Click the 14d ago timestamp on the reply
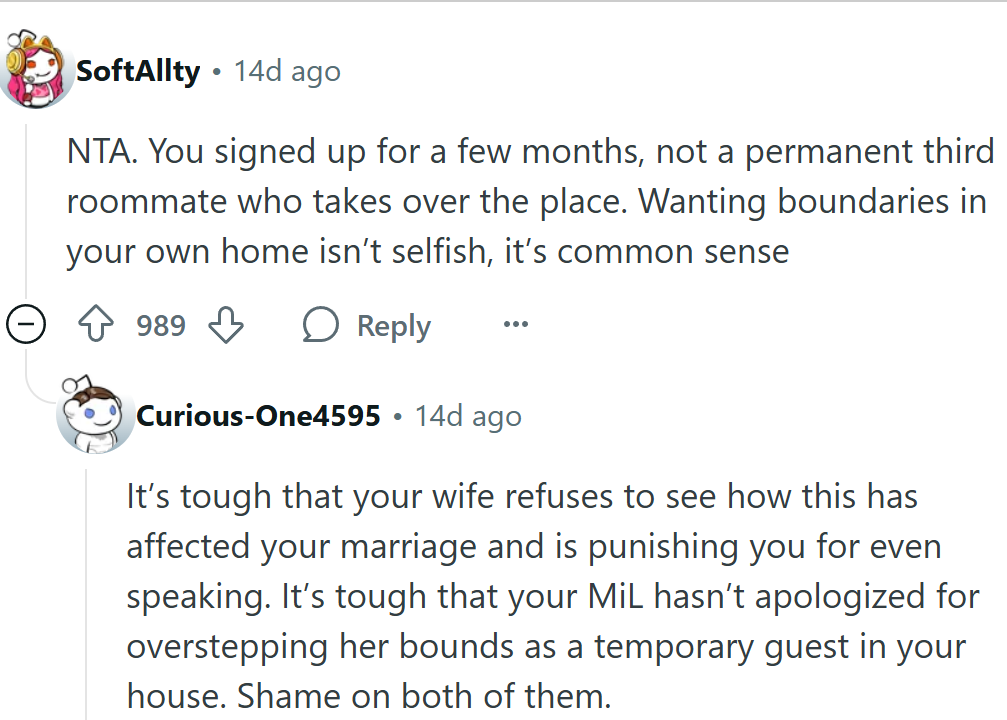This screenshot has height=720, width=1007. click(x=468, y=416)
